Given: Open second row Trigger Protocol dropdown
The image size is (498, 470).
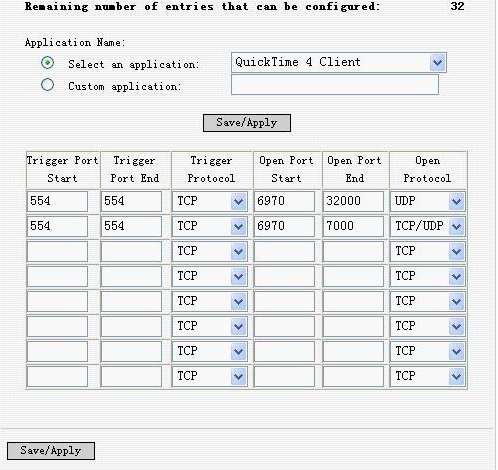Looking at the screenshot, I should point(209,226).
